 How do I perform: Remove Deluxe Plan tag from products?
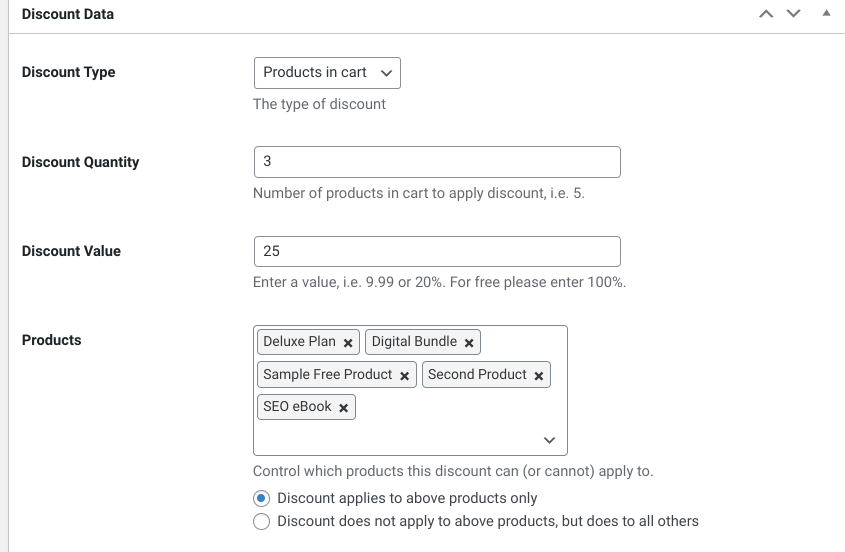[x=348, y=343]
